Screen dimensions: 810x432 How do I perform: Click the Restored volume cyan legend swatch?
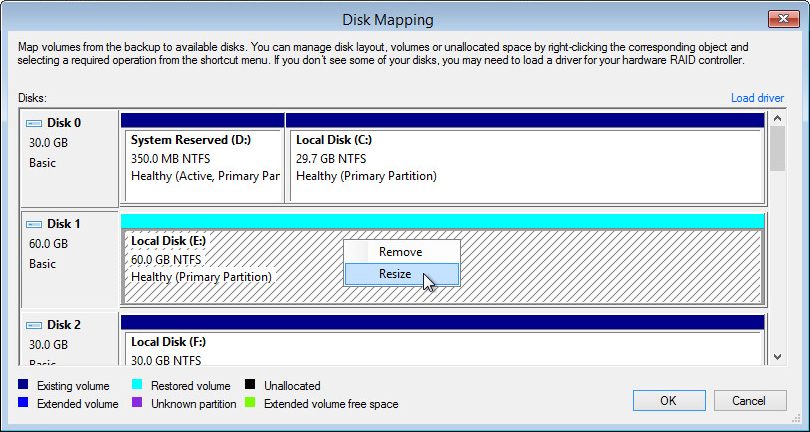[x=138, y=385]
